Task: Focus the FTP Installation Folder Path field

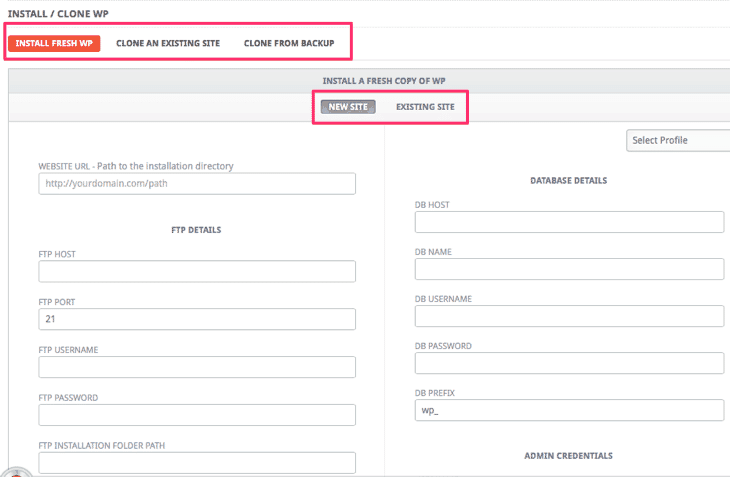Action: click(x=197, y=463)
